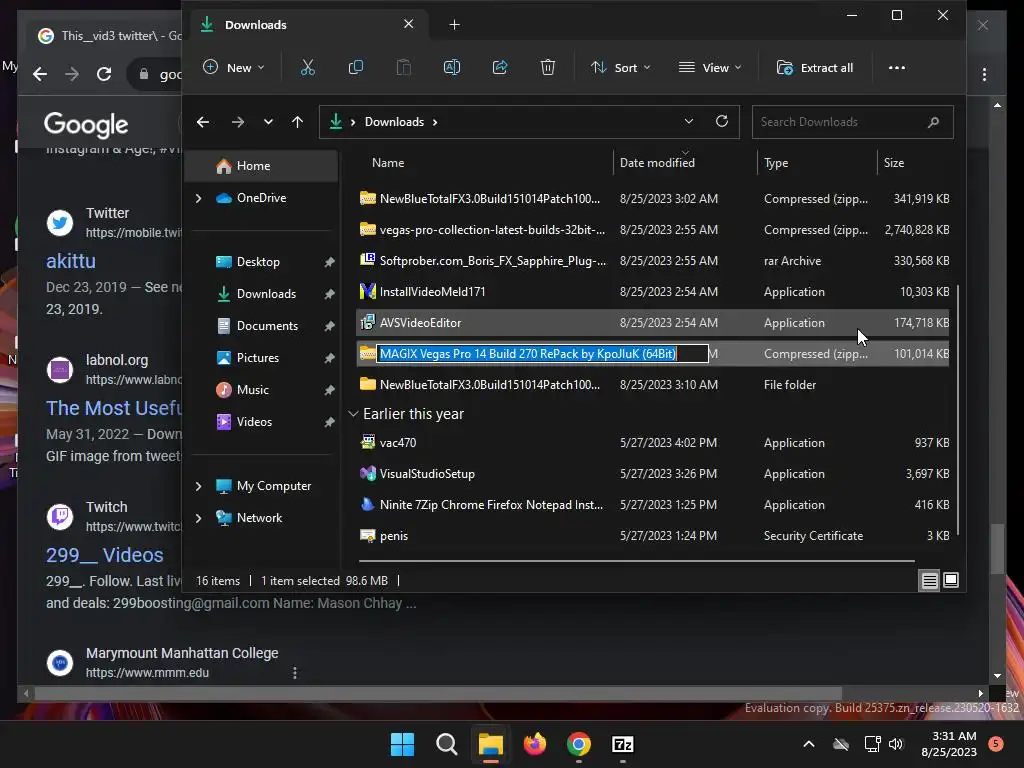Click the search magnifier in Search Downloads
The image size is (1024, 768).
coord(933,121)
